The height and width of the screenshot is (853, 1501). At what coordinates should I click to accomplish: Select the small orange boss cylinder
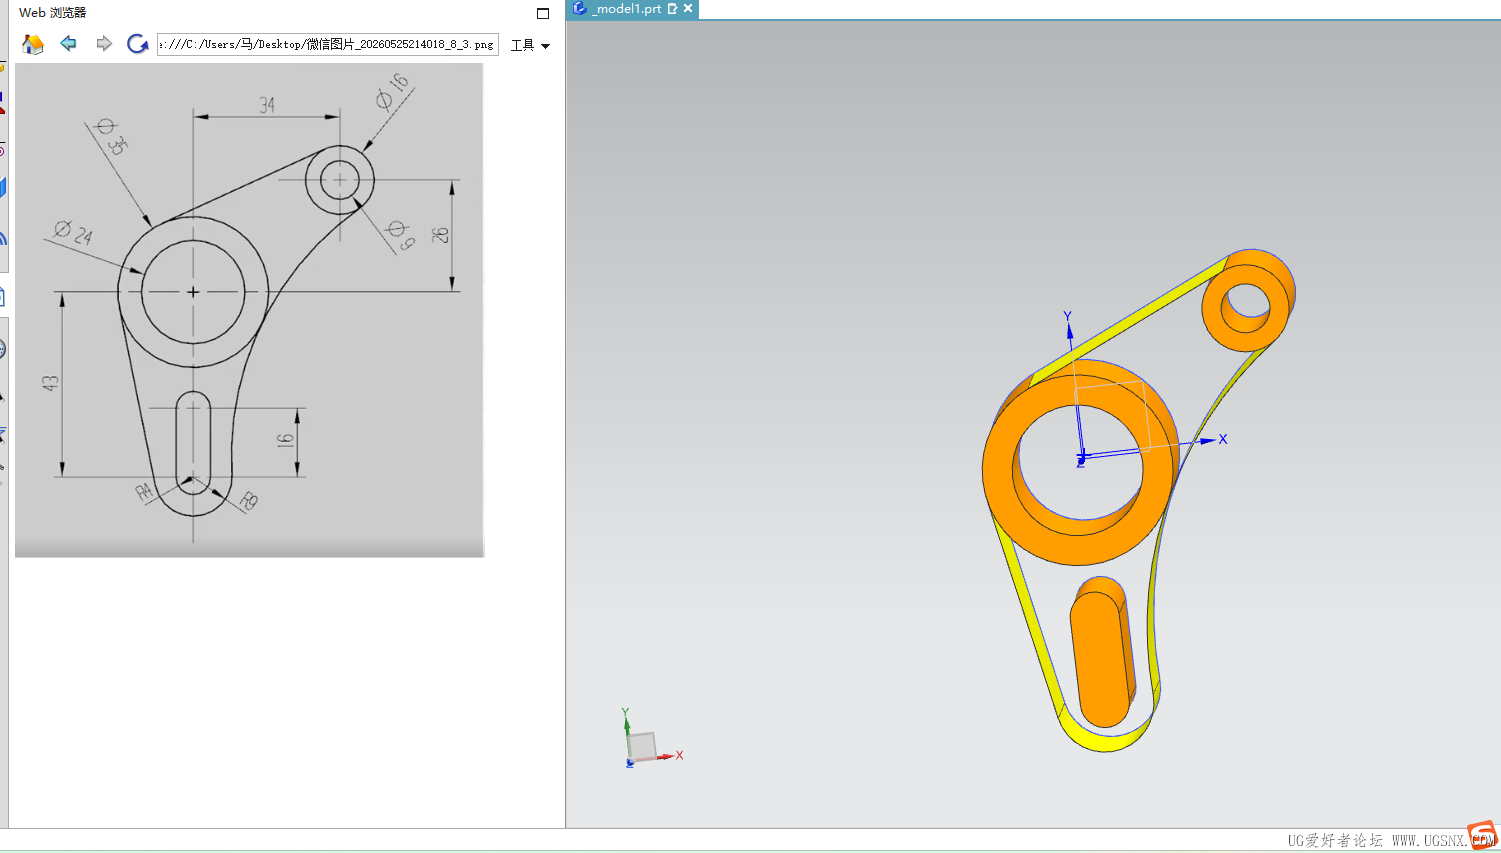pos(1247,301)
